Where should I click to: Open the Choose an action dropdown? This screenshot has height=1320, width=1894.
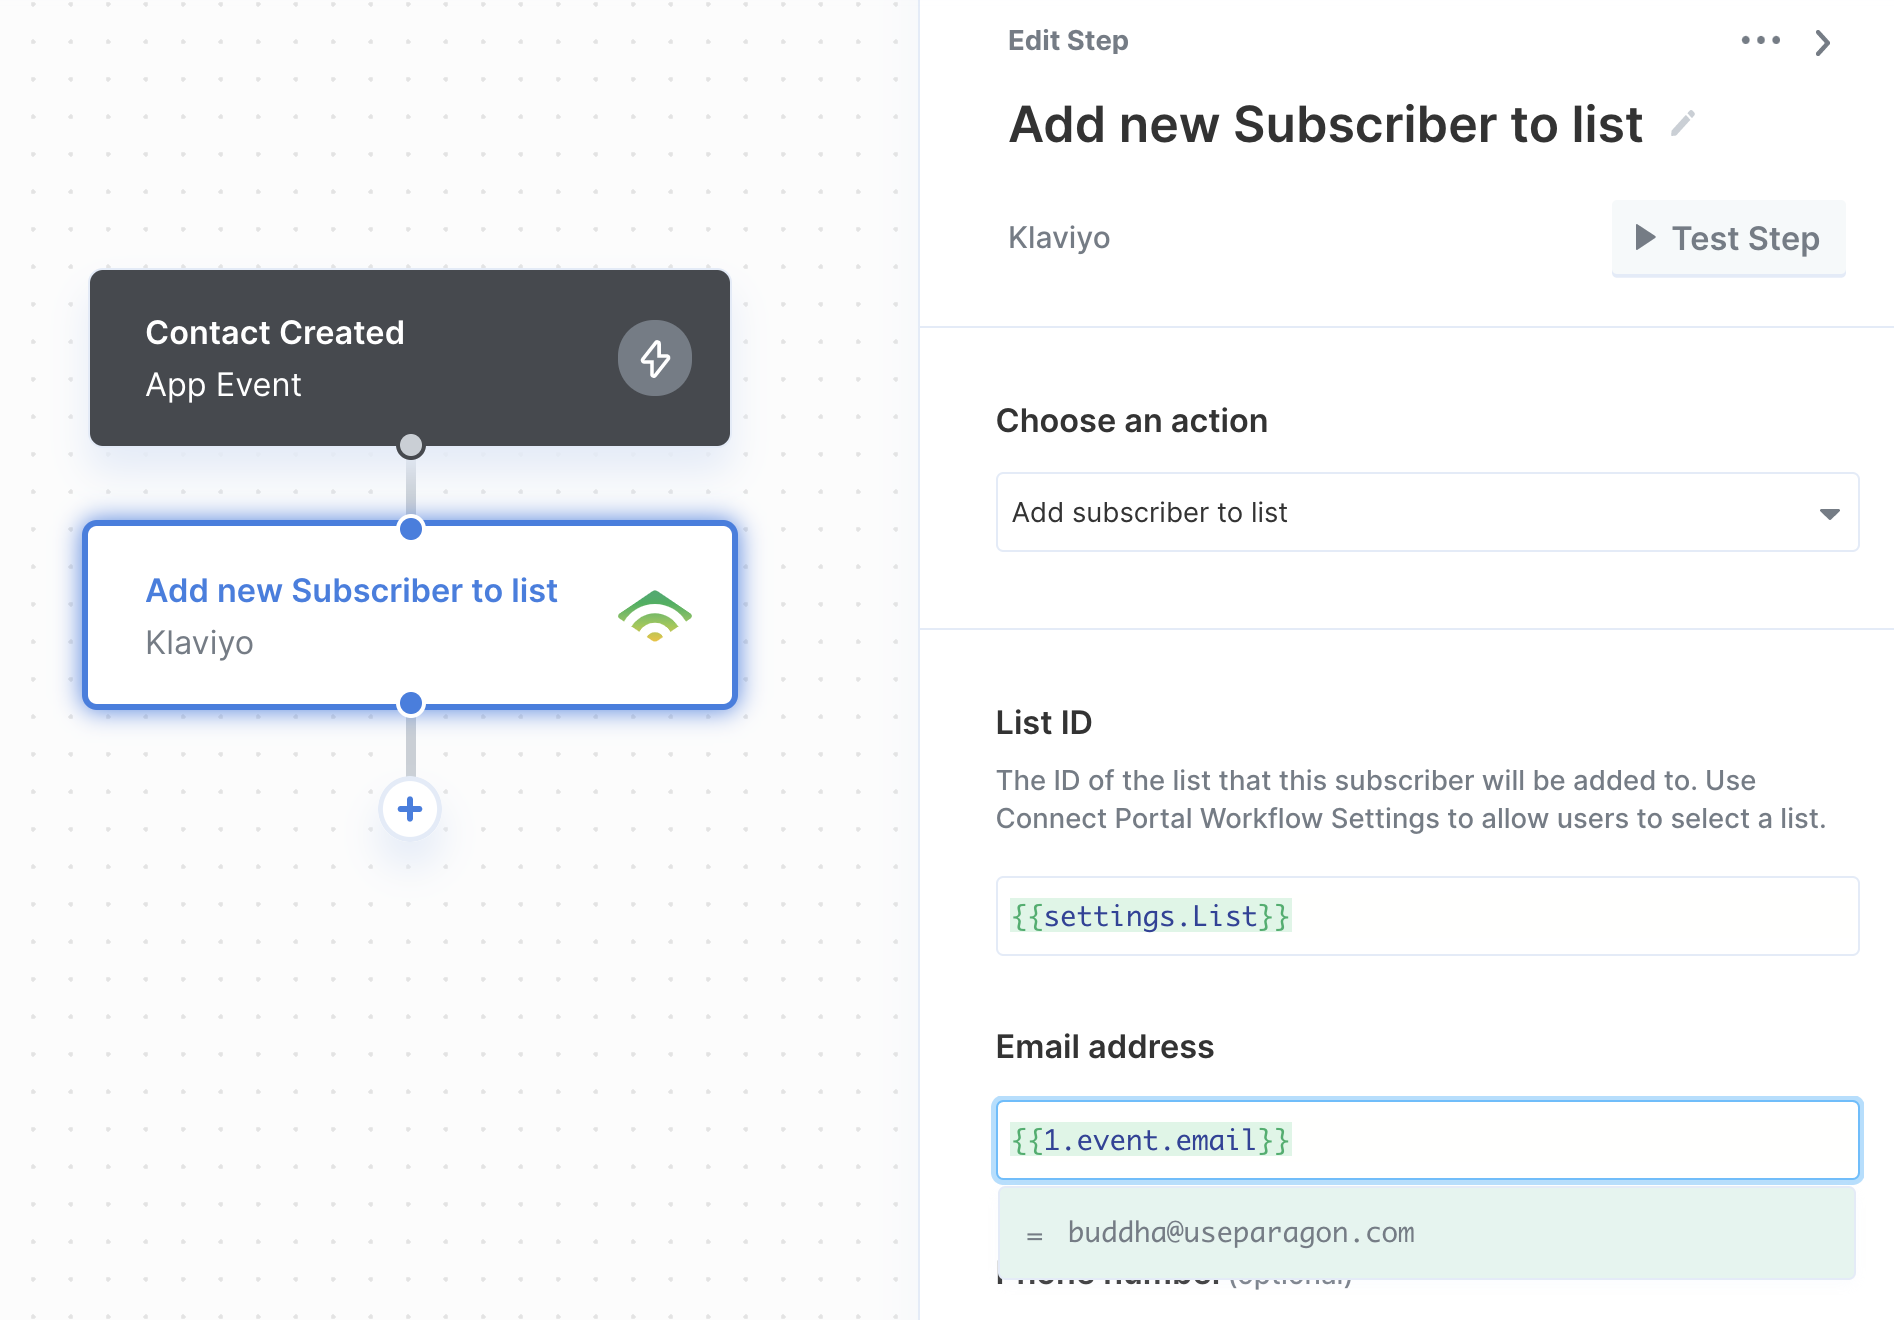[1427, 512]
